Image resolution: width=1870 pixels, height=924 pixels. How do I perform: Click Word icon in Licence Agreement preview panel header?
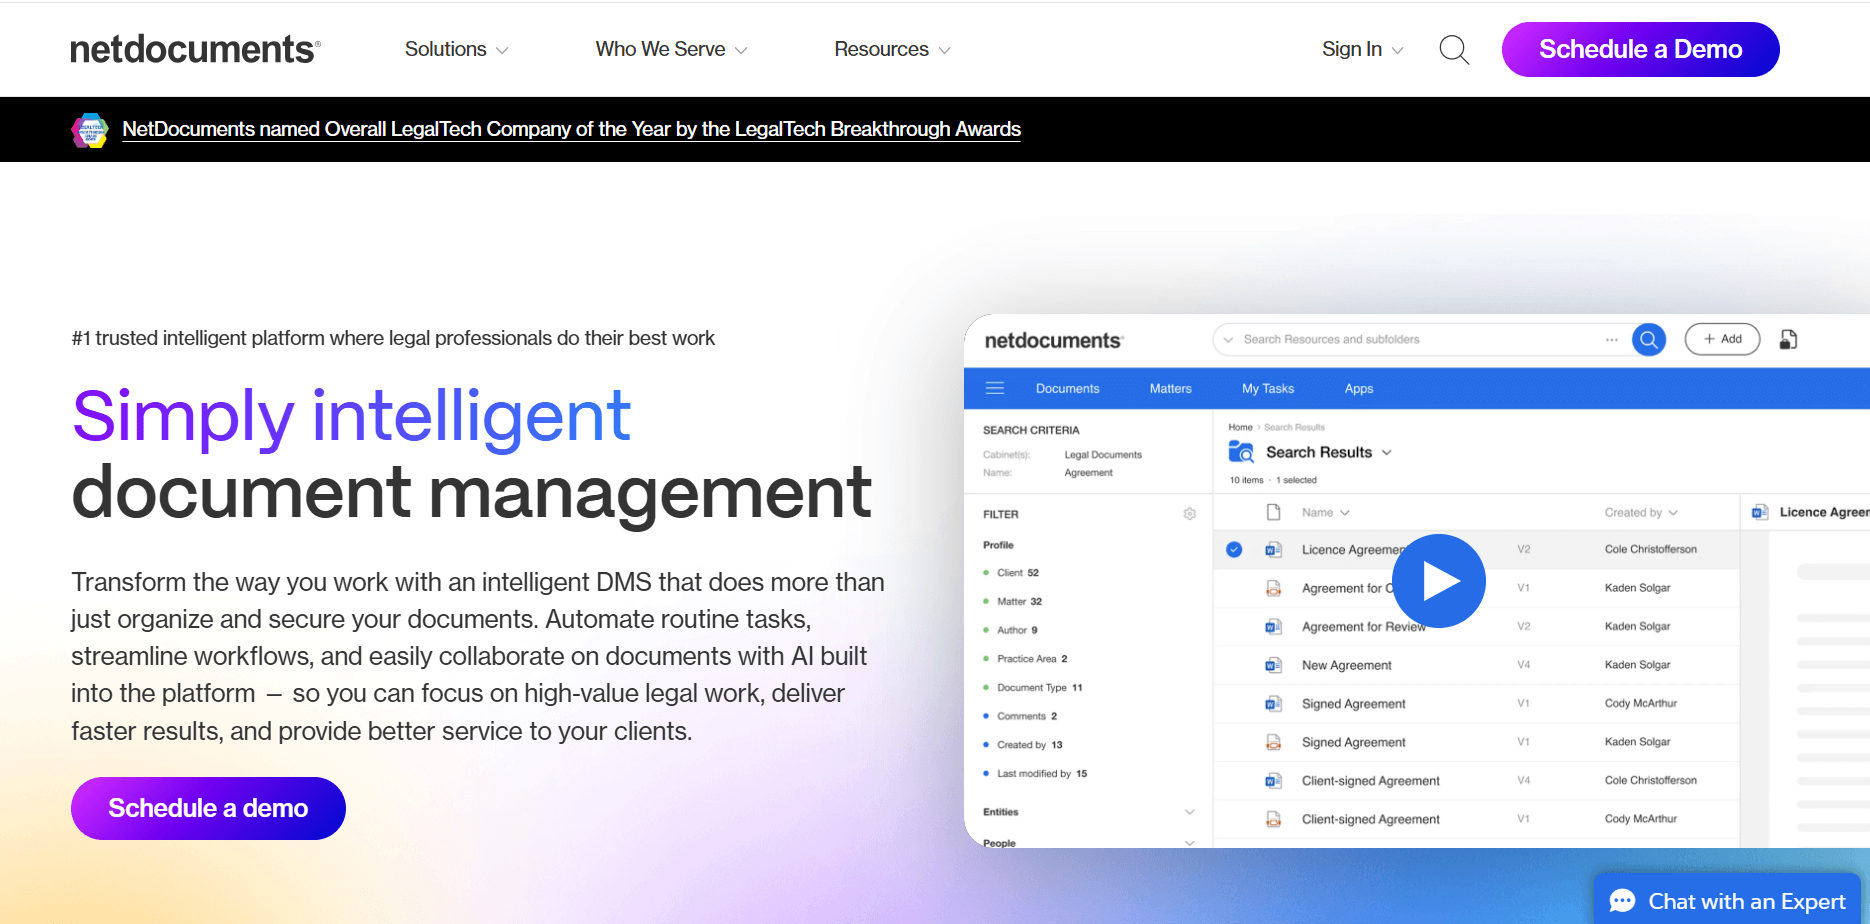pyautogui.click(x=1760, y=512)
